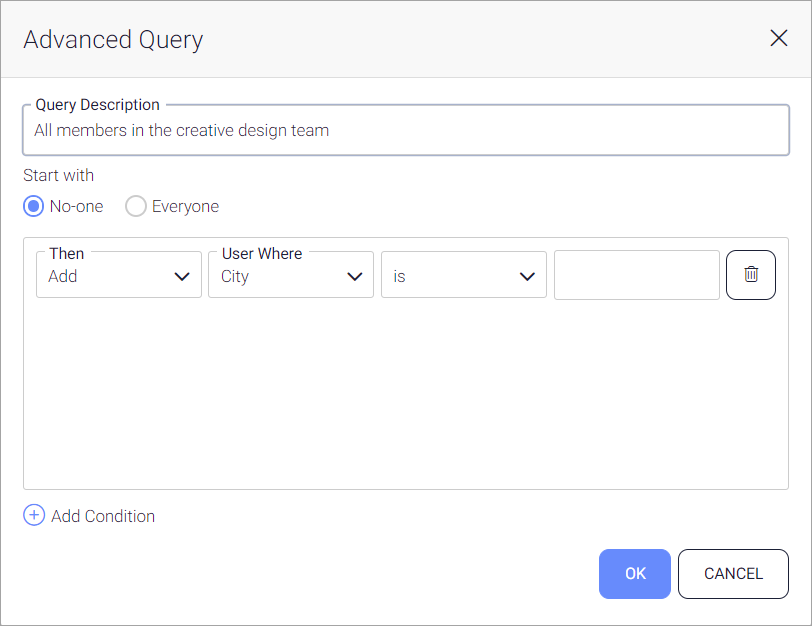Select the No-one radio button
The image size is (812, 626).
coord(34,206)
